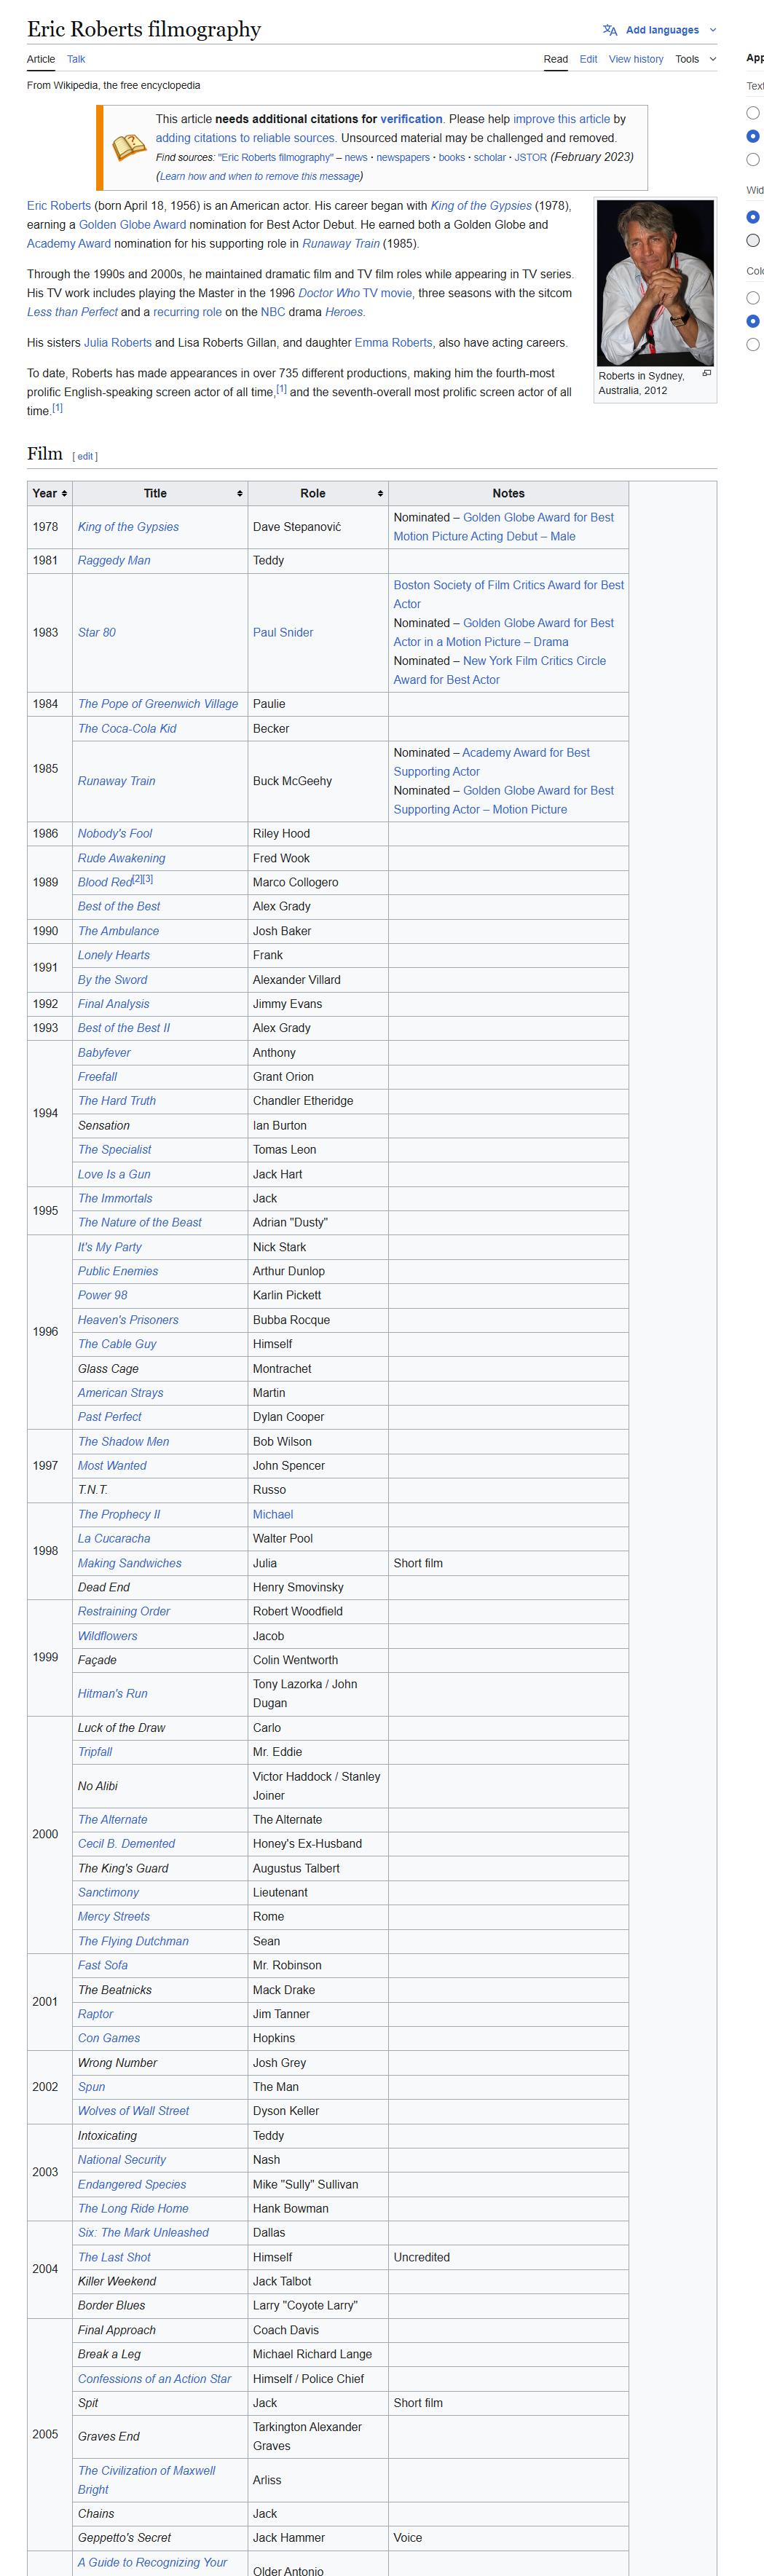Open the Edit tab
Image resolution: width=764 pixels, height=2576 pixels.
588,59
